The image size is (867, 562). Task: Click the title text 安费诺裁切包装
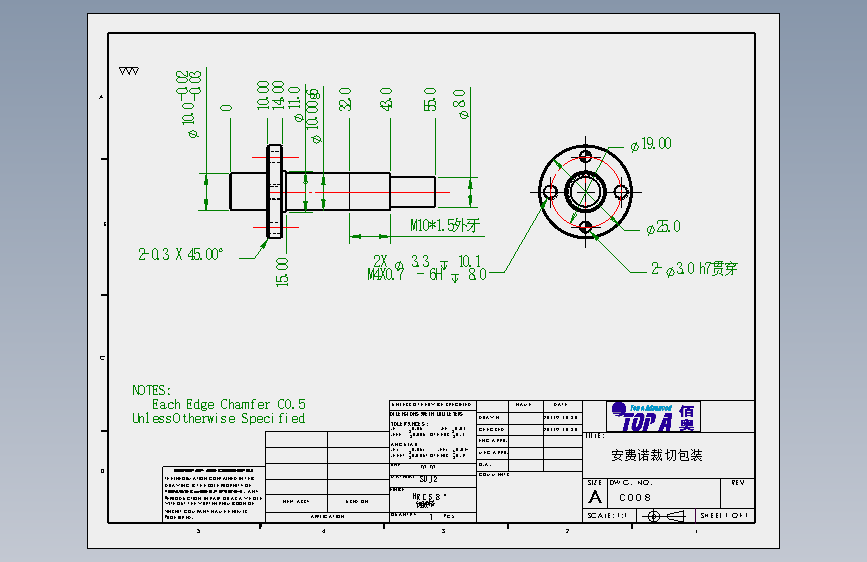click(657, 455)
